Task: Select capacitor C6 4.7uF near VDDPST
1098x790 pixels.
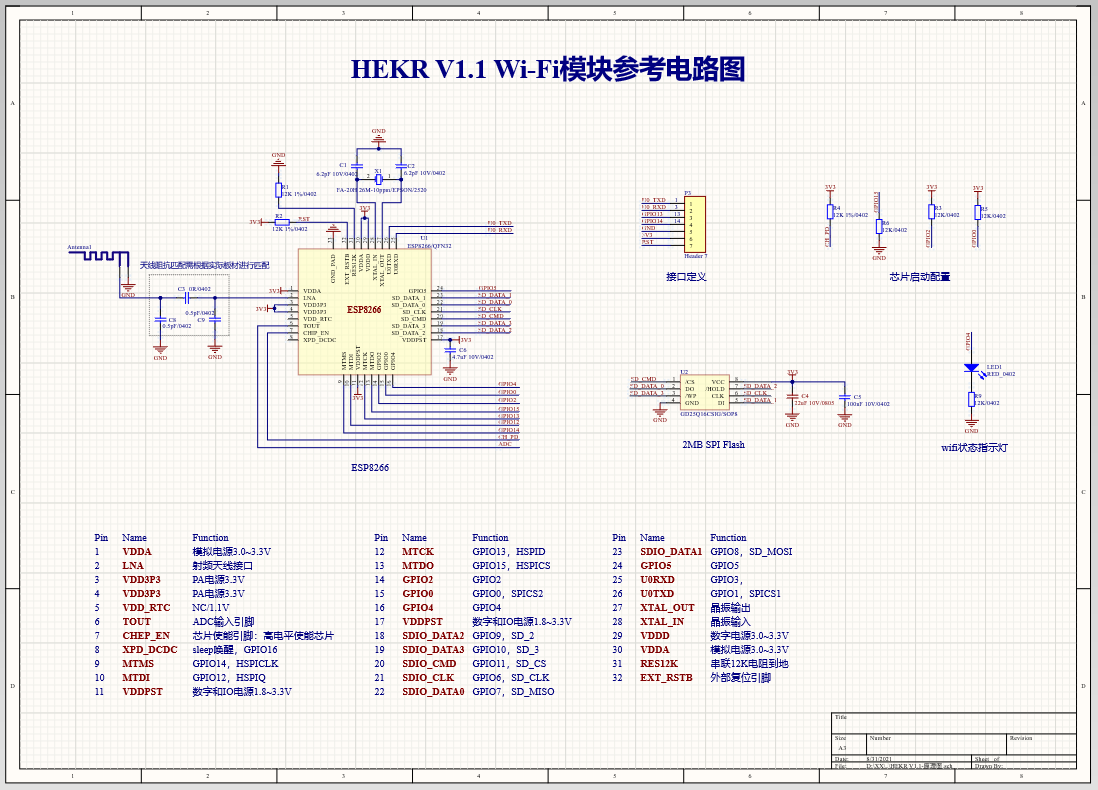Action: 450,350
